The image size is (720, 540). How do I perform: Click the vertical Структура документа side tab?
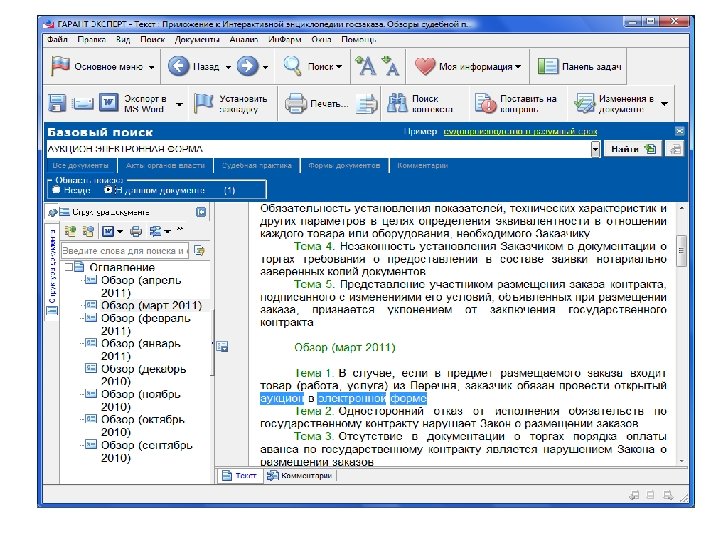coord(52,270)
